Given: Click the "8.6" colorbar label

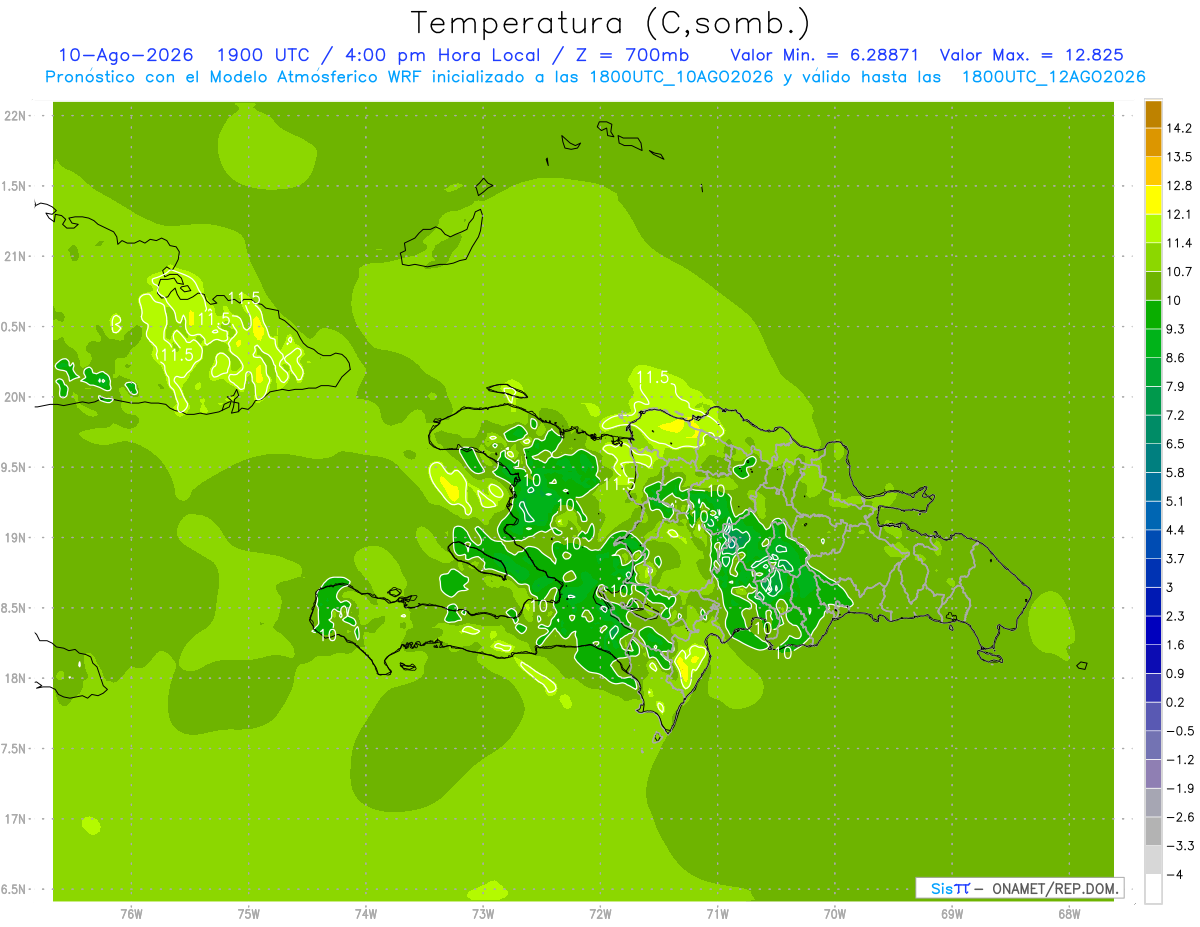Looking at the screenshot, I should tap(1176, 358).
